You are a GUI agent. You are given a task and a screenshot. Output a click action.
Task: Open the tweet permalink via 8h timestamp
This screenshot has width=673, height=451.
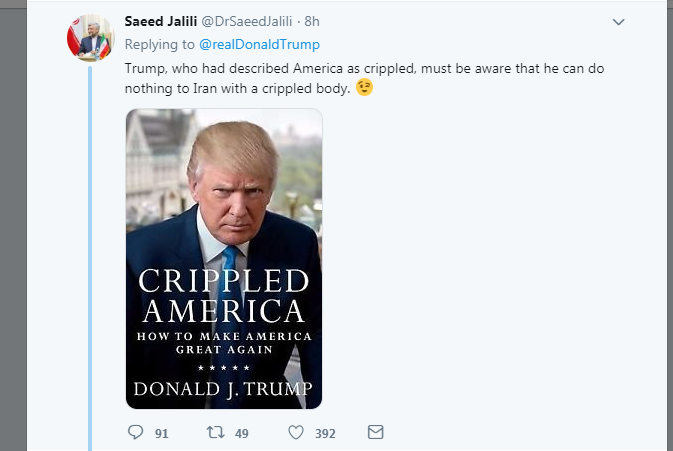click(x=312, y=21)
